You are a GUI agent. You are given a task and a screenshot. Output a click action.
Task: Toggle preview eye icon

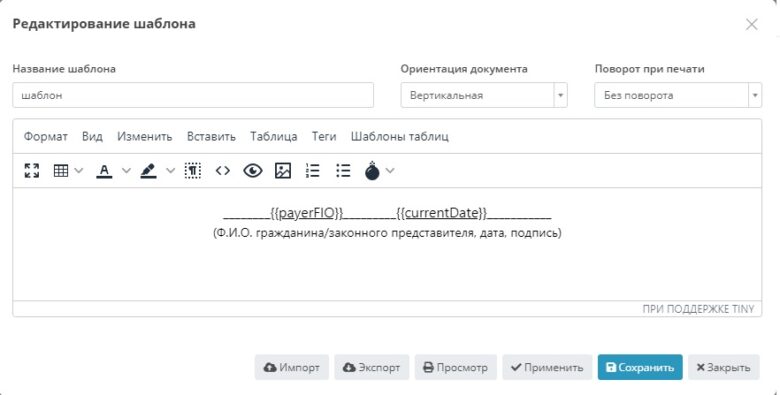point(253,171)
